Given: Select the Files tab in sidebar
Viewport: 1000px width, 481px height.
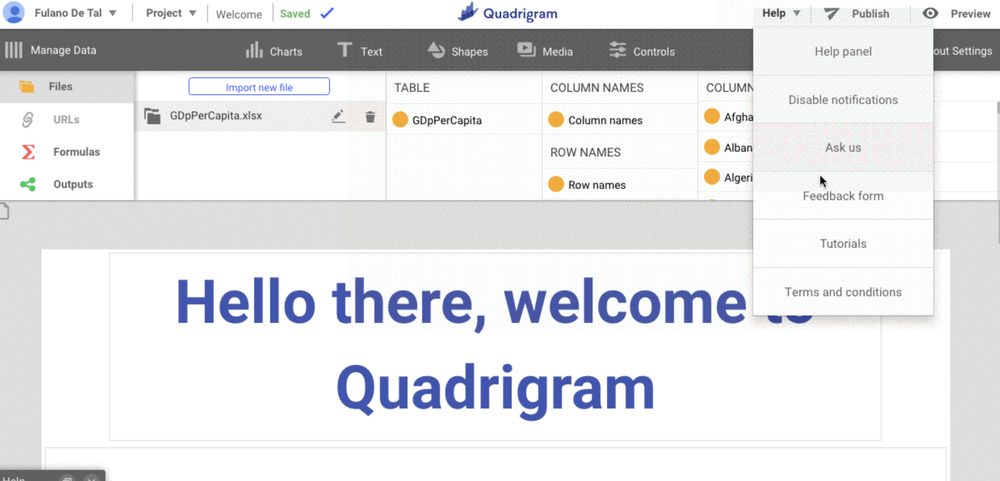Looking at the screenshot, I should point(67,87).
